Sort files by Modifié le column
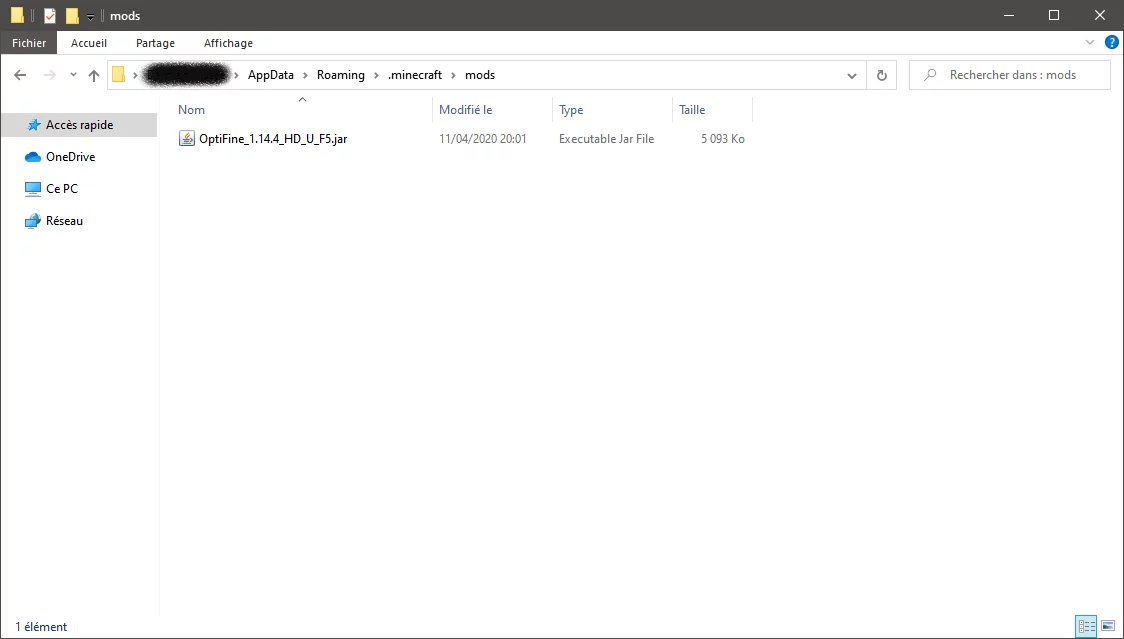Image resolution: width=1124 pixels, height=639 pixels. [x=466, y=110]
